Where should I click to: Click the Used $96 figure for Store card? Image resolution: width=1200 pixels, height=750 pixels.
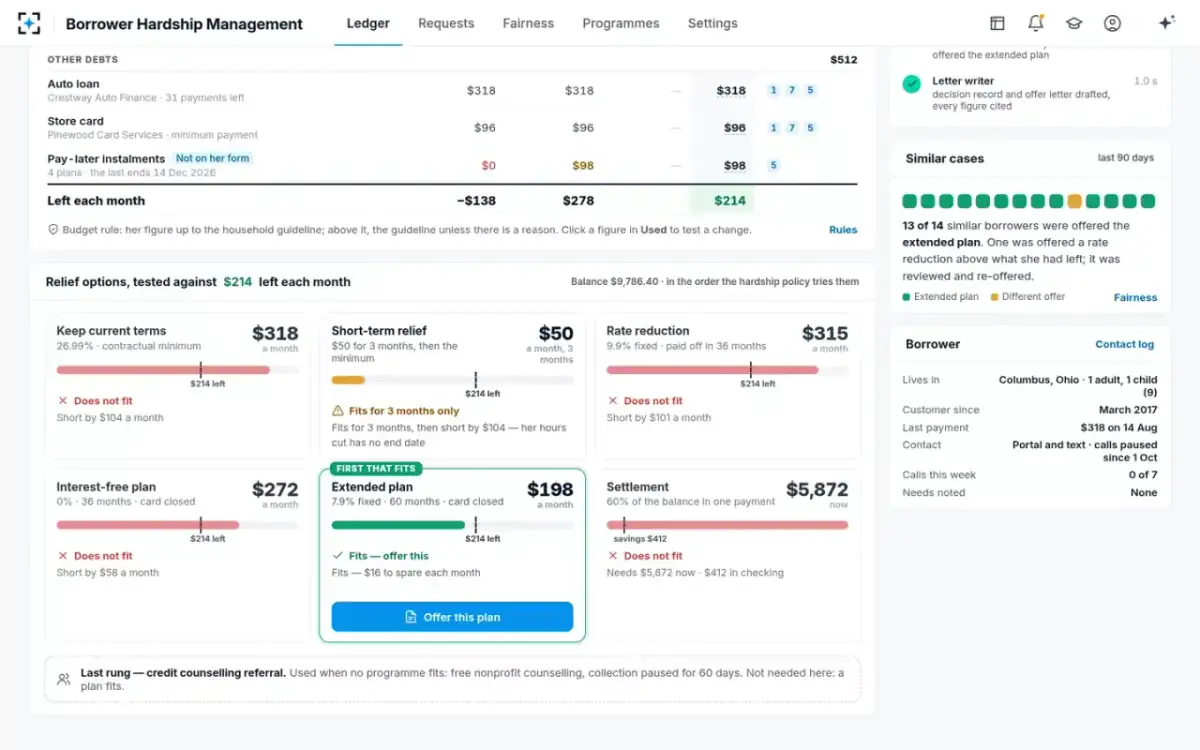click(735, 128)
